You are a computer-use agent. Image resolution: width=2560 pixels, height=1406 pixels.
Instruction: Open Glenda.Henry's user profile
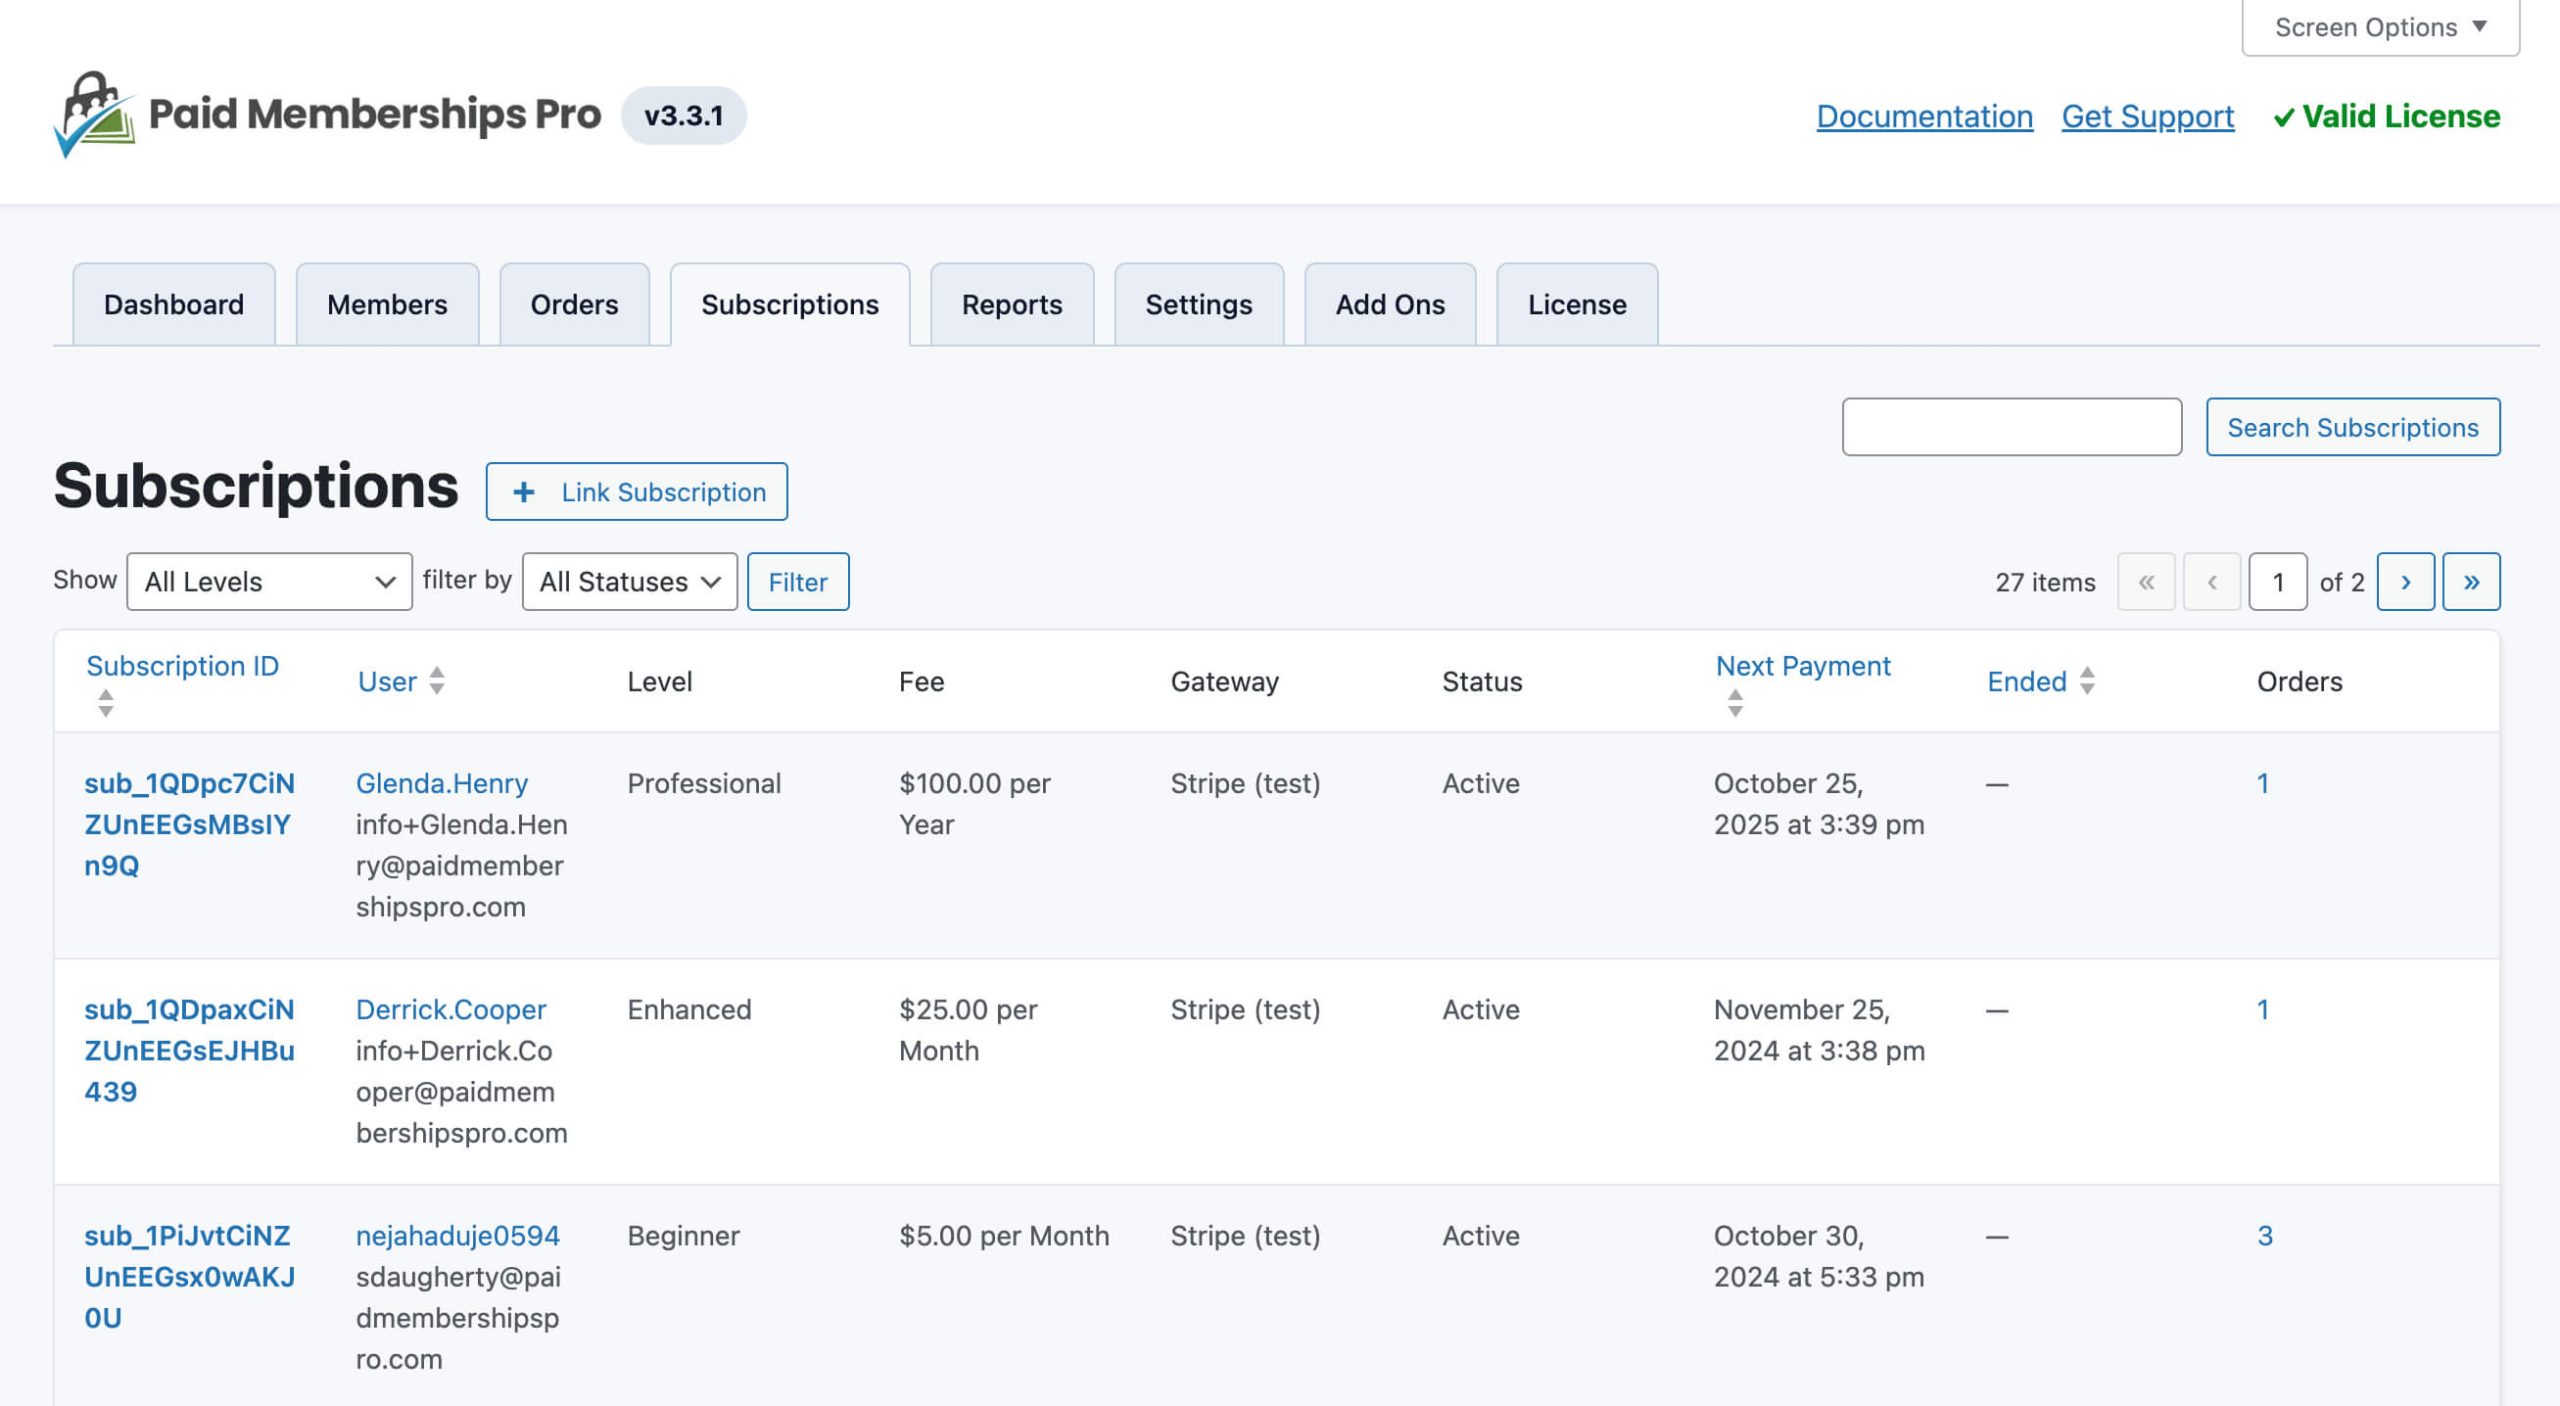point(441,783)
